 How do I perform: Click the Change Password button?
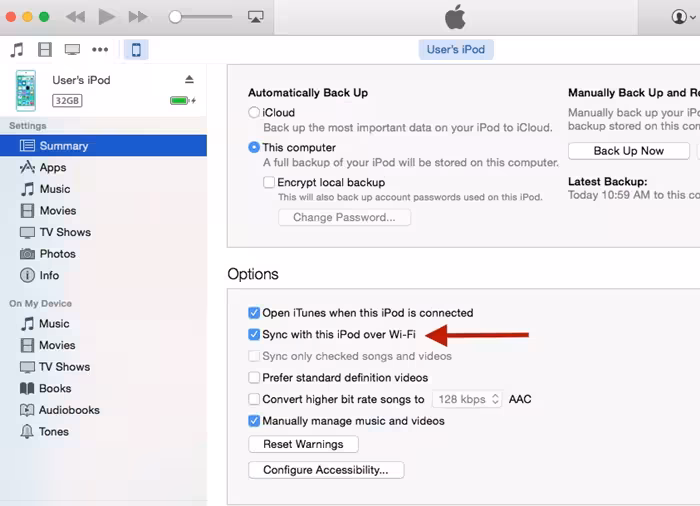click(x=344, y=217)
